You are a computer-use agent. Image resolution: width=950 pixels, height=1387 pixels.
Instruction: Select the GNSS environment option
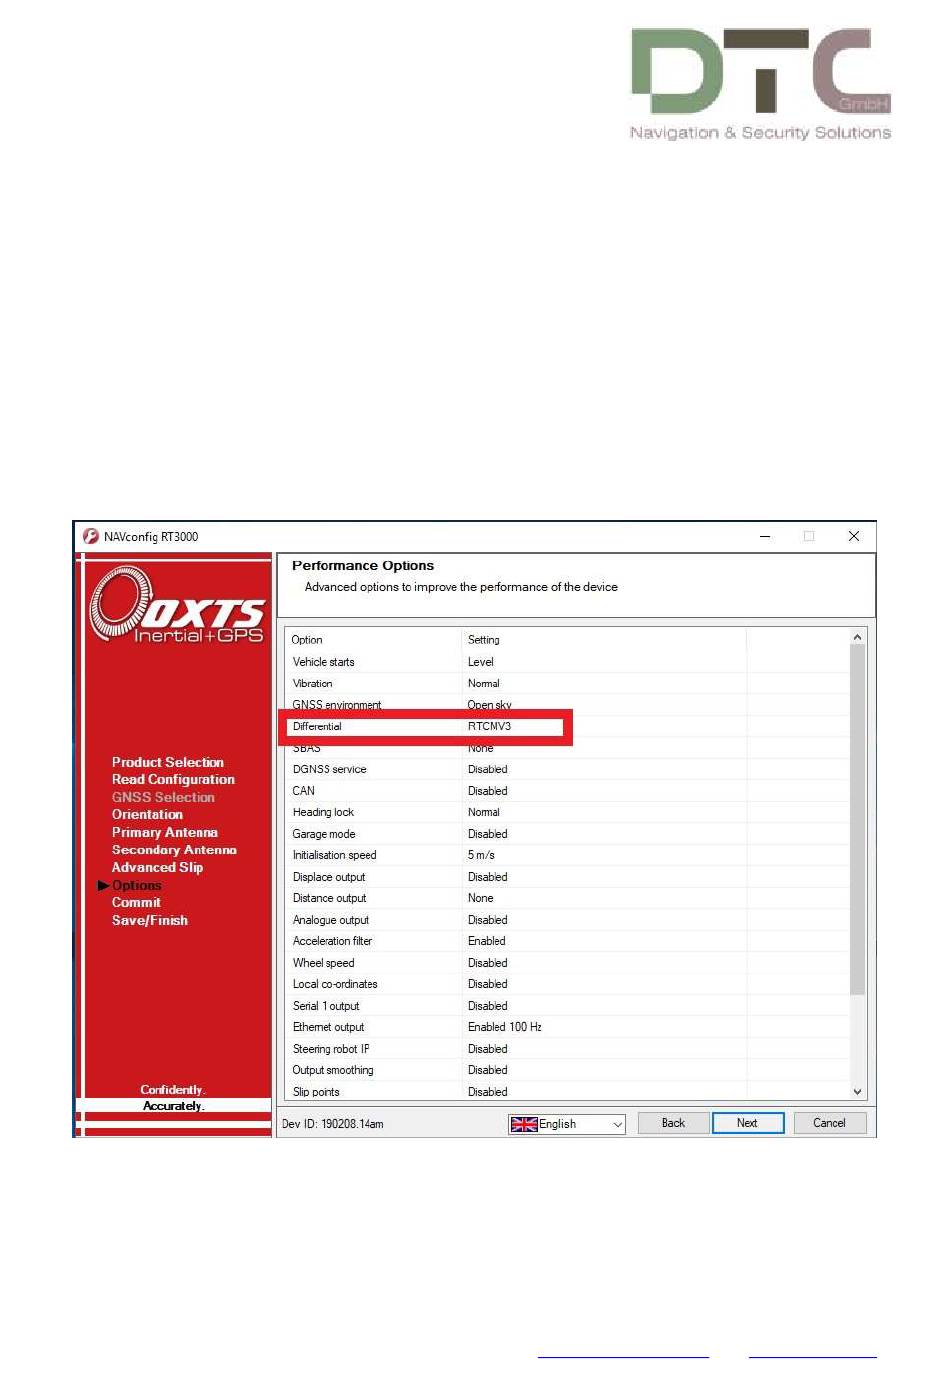(x=336, y=705)
